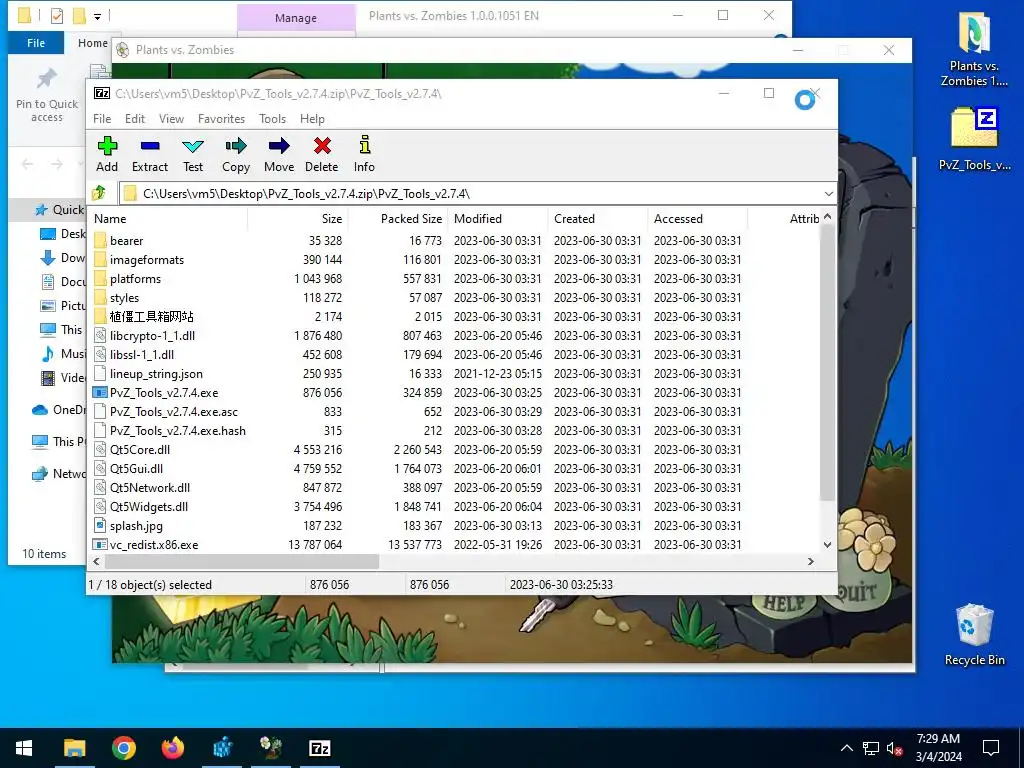
Task: Select the Qt5Network.dll row
Action: coord(453,487)
